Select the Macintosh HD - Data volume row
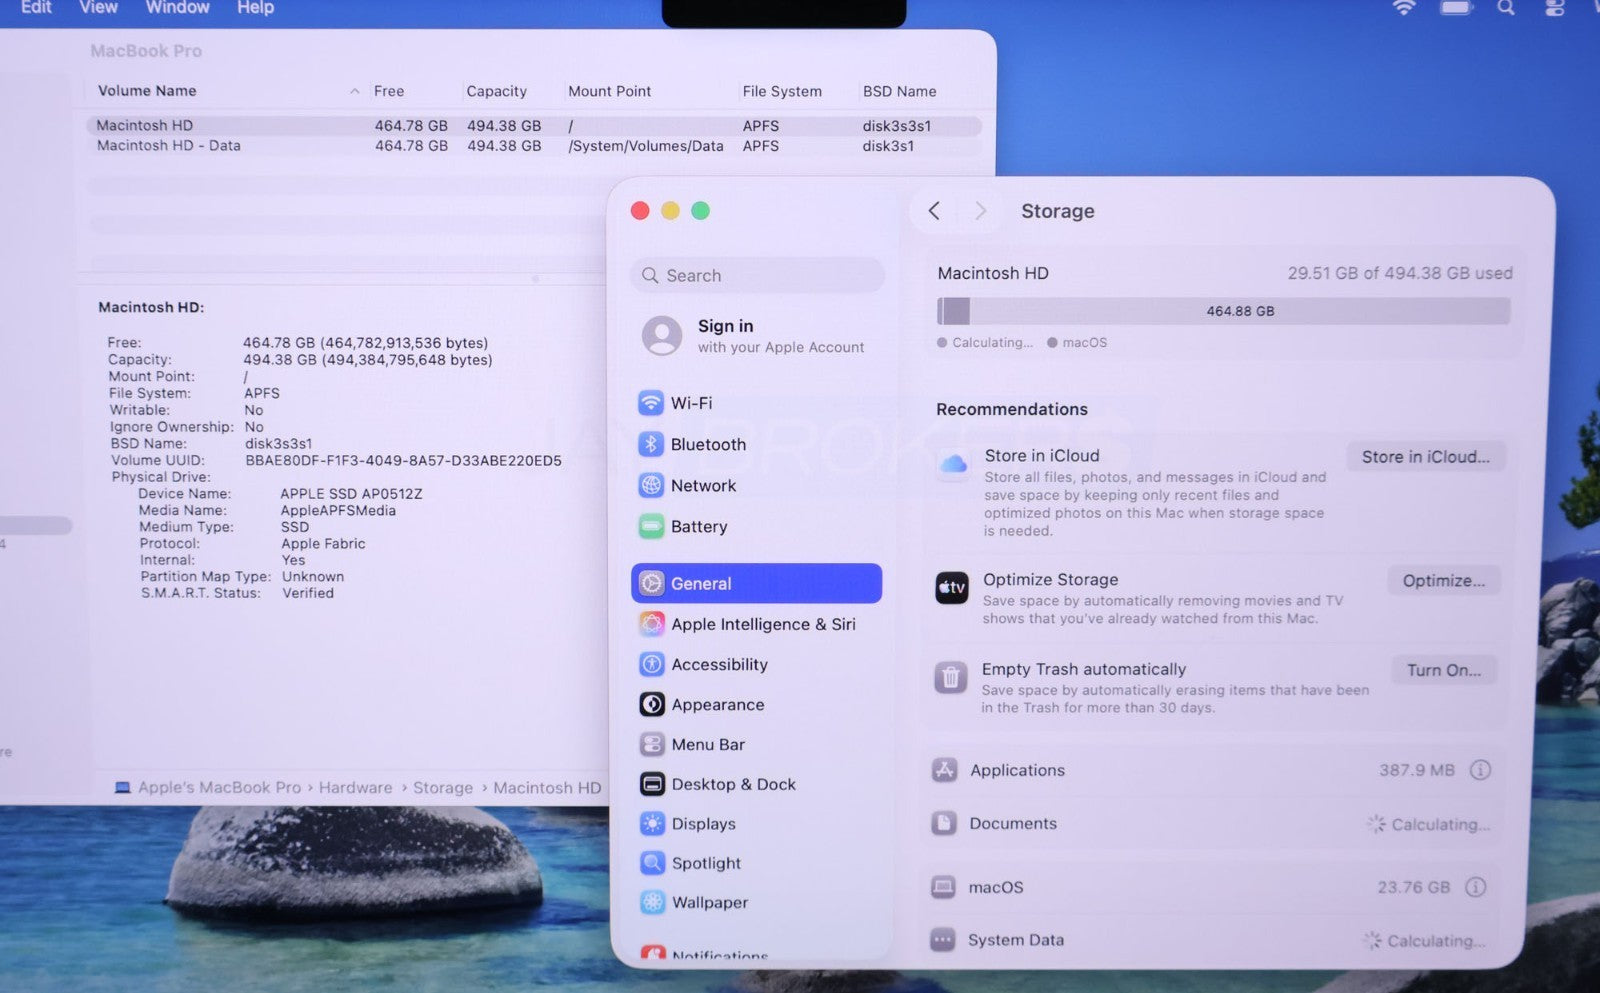Screen dimensions: 1600x993 168,146
